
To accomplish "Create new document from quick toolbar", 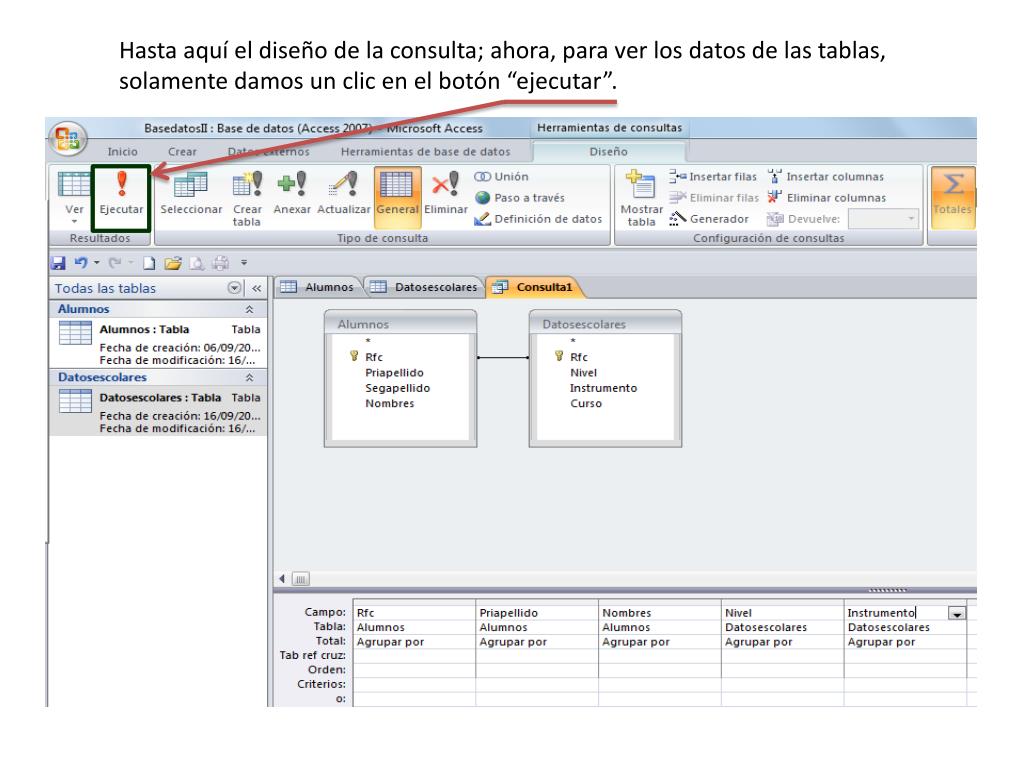I will pos(150,263).
